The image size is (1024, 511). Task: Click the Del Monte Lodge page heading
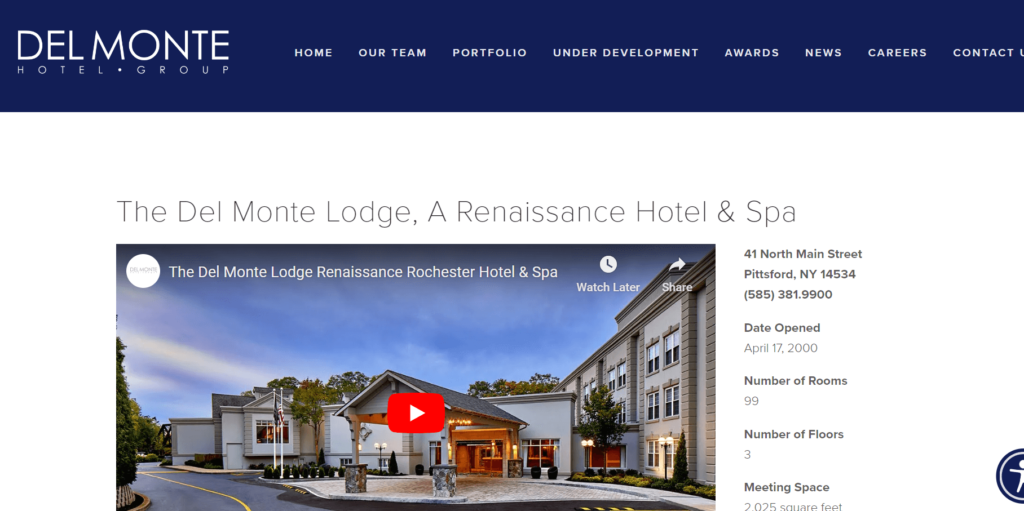(456, 212)
